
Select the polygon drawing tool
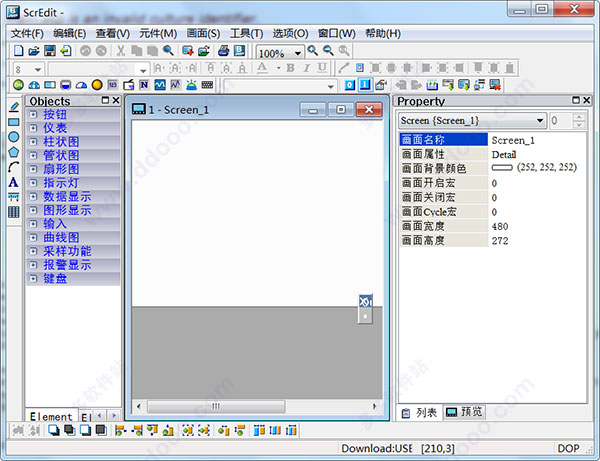14,152
